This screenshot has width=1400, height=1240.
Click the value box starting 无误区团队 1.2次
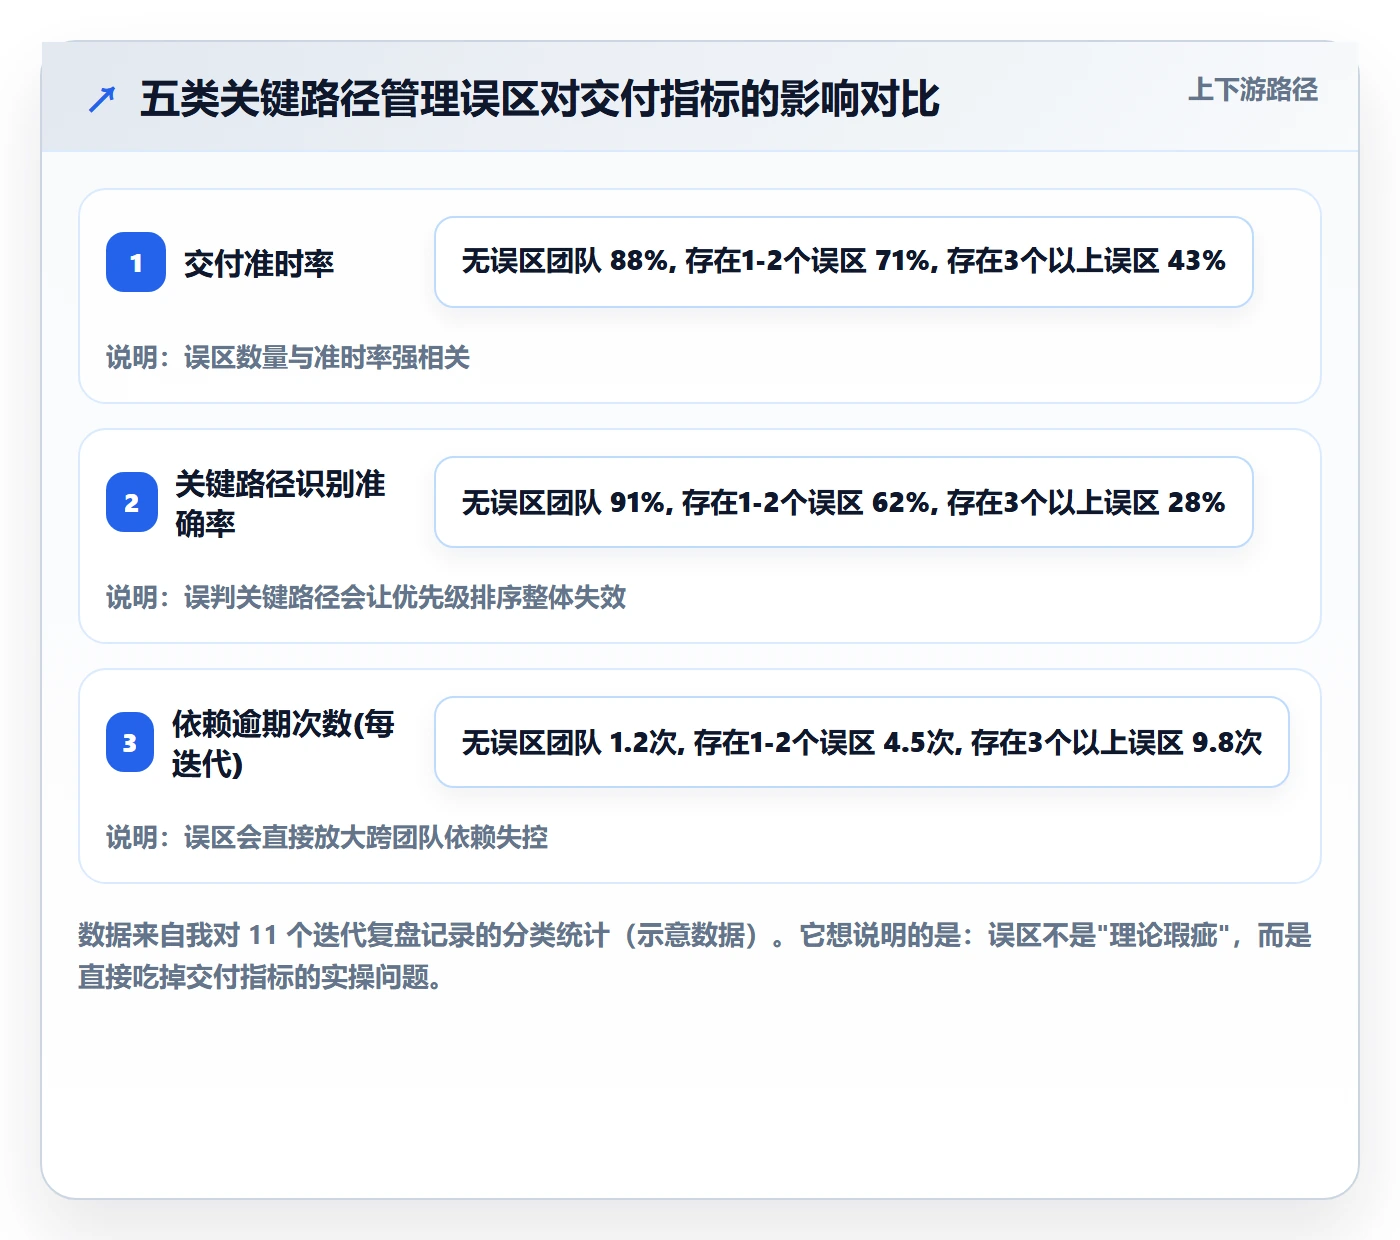pos(862,742)
